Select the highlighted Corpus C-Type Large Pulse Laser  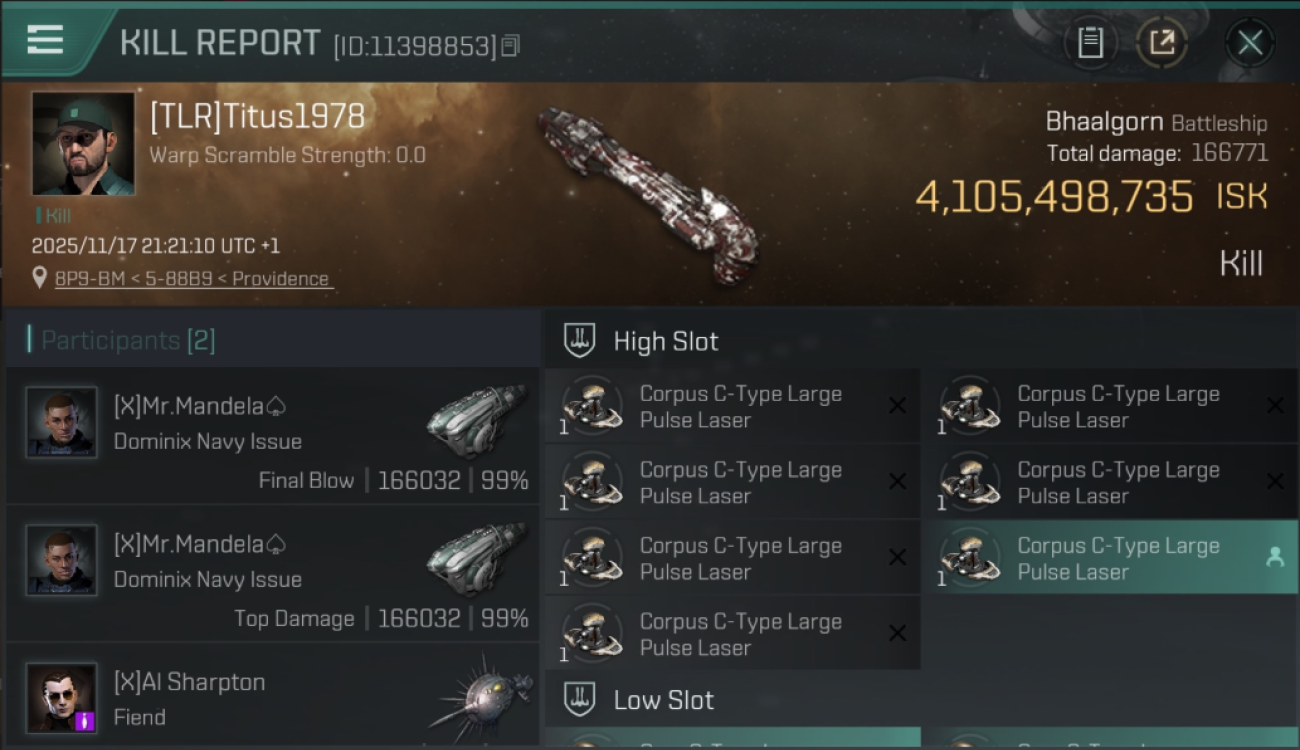(1111, 557)
